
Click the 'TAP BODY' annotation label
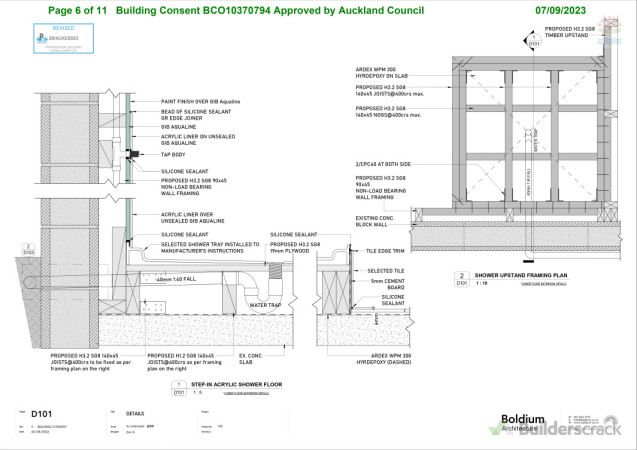175,155
